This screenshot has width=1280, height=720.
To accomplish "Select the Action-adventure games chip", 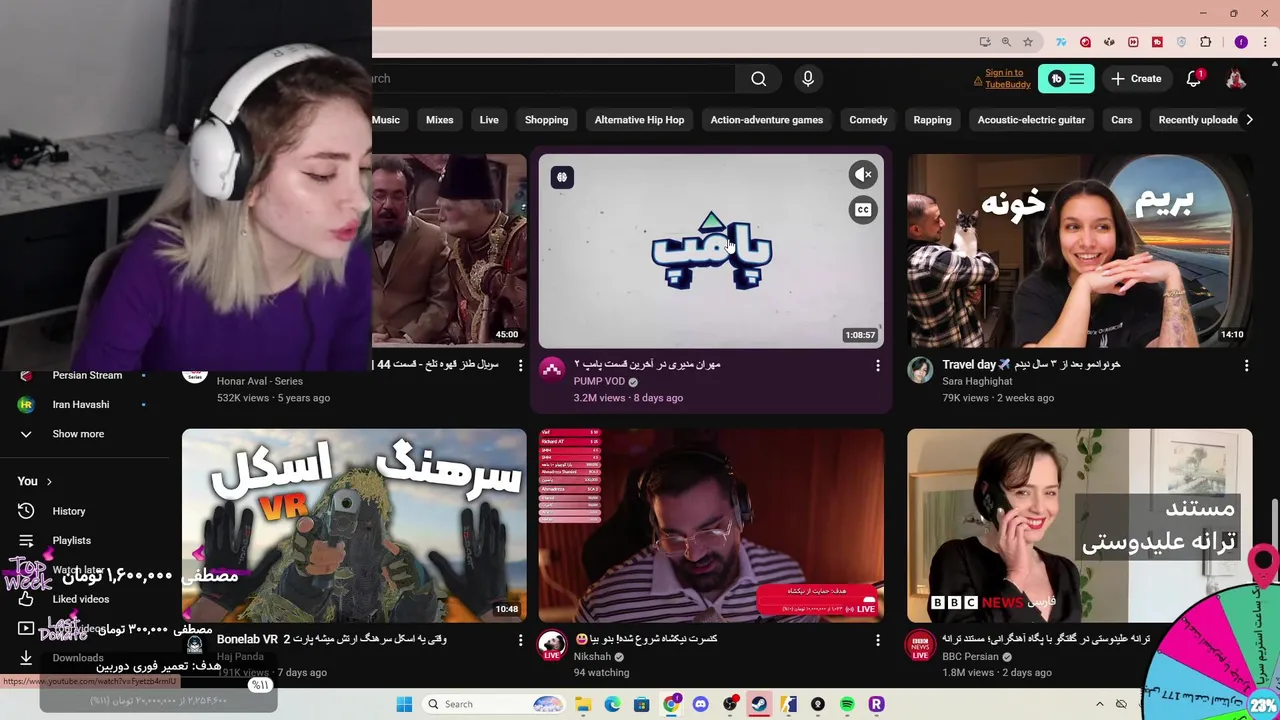I will tap(767, 120).
